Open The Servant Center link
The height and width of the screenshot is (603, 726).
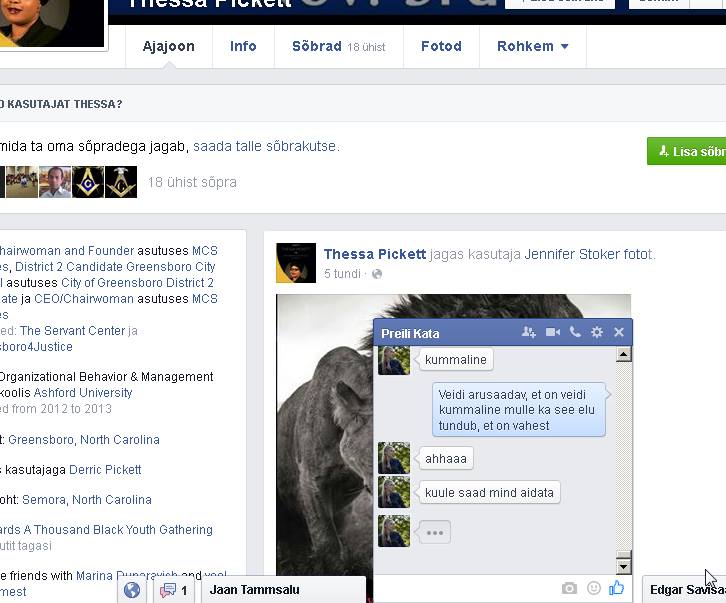[72, 331]
